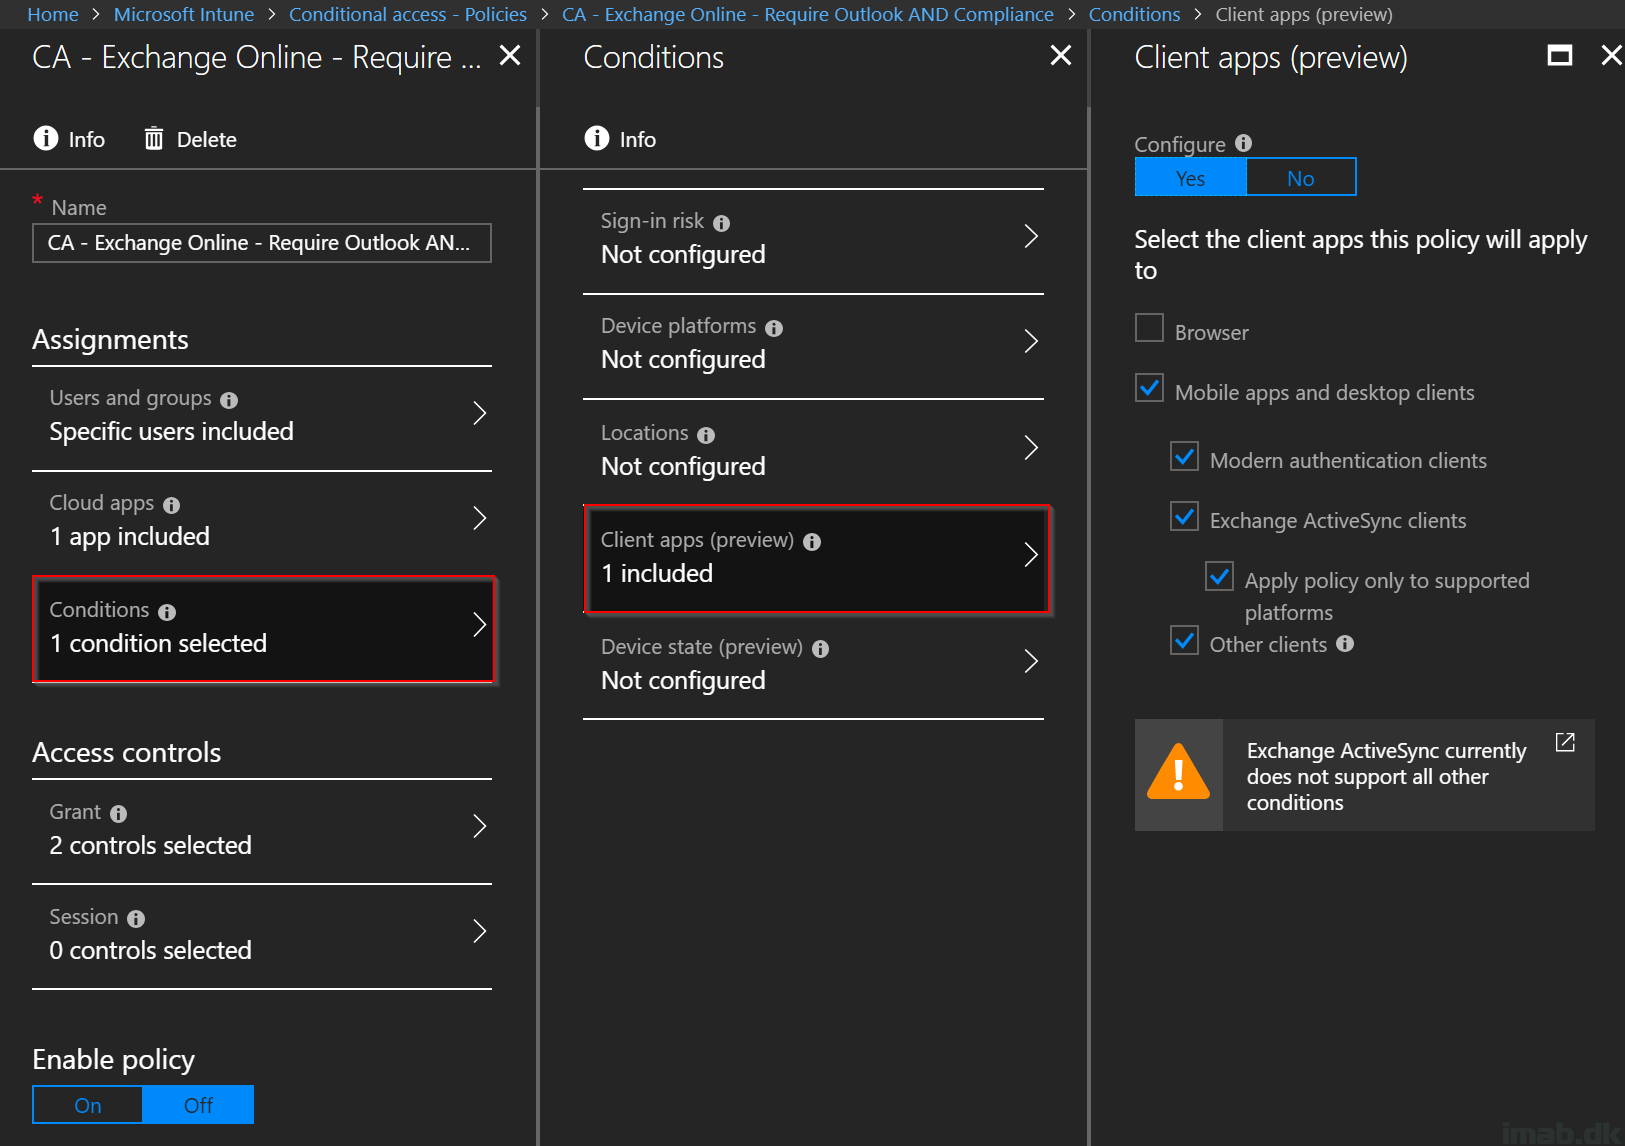The image size is (1625, 1146).
Task: Click the info tooltip icon next to Locations
Action: [x=706, y=435]
